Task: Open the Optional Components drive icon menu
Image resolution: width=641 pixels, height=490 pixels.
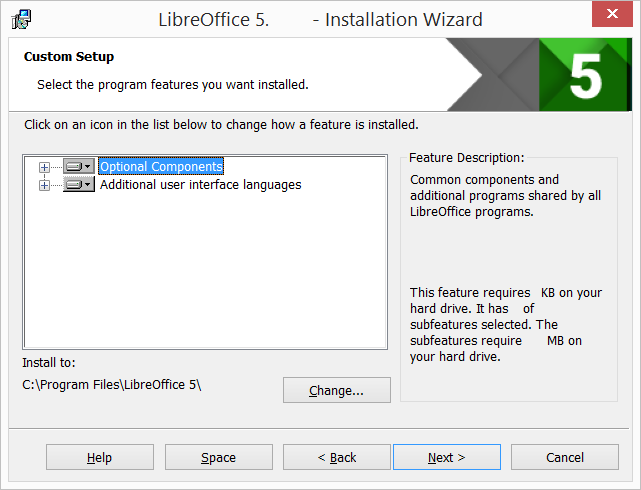Action: (78, 167)
